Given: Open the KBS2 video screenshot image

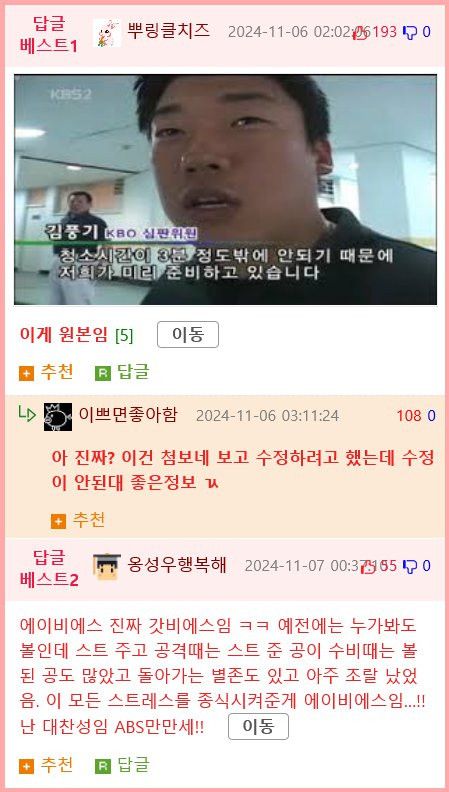Looking at the screenshot, I should tap(225, 190).
